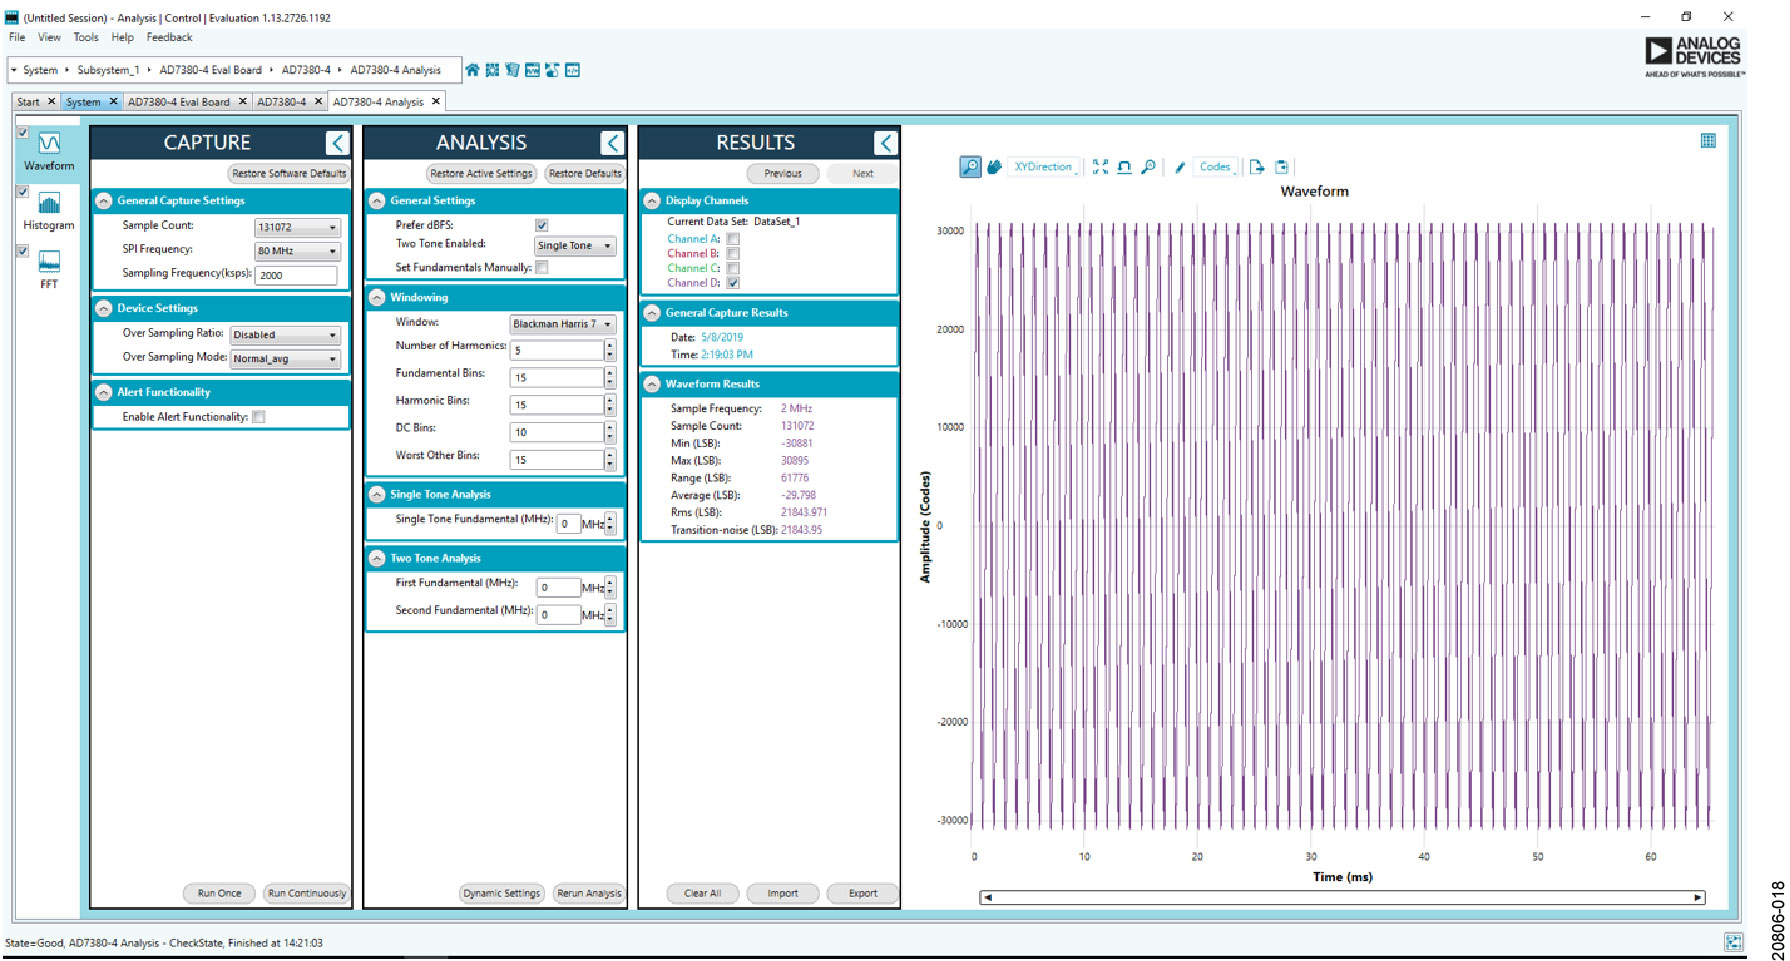The height and width of the screenshot is (961, 1790).
Task: Expand the Over Sampling Ratio dropdown
Action: (x=285, y=335)
